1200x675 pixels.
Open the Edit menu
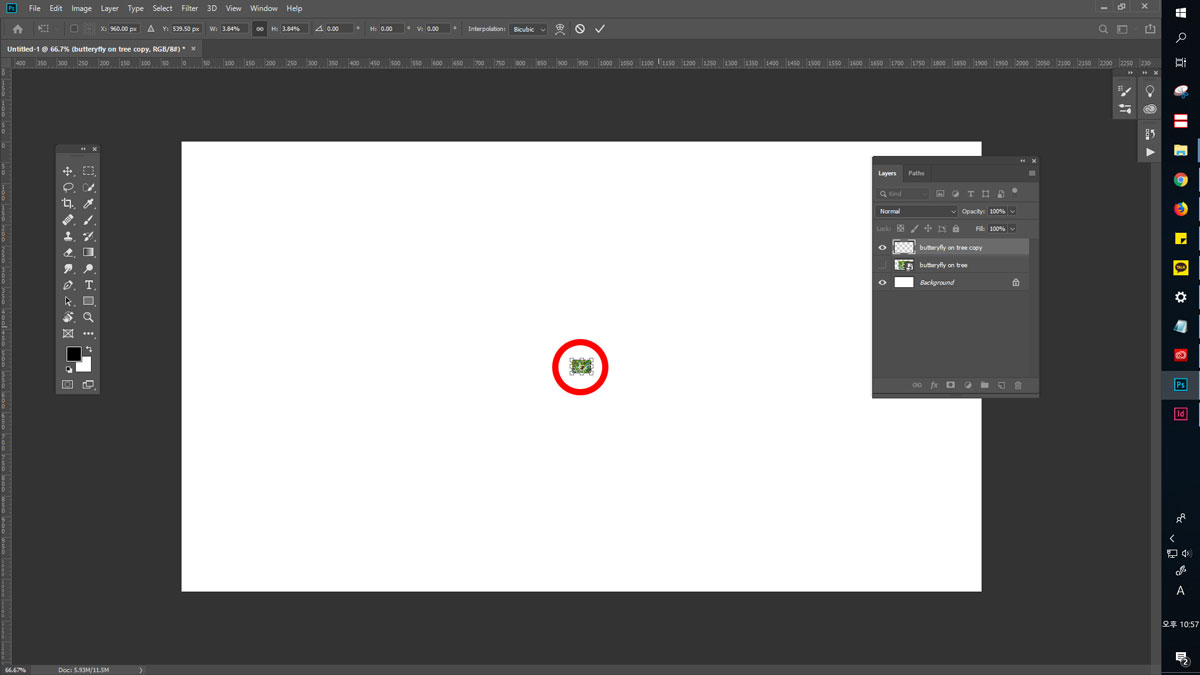click(56, 8)
